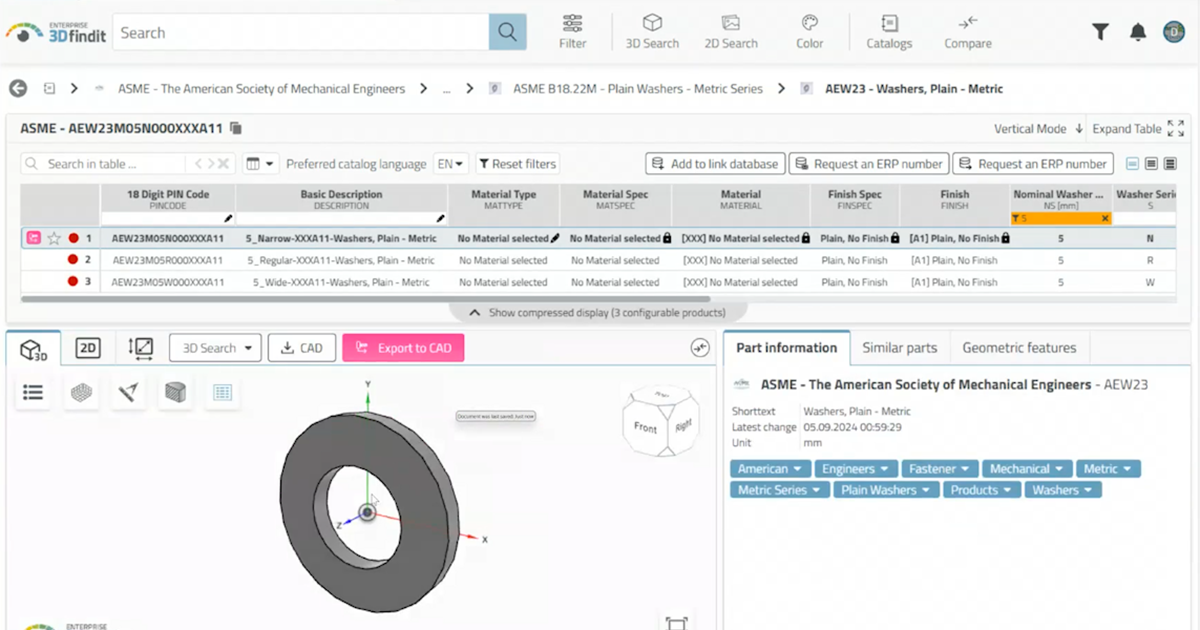Open the catalog language EN dropdown
This screenshot has height=630, width=1200.
click(x=450, y=164)
